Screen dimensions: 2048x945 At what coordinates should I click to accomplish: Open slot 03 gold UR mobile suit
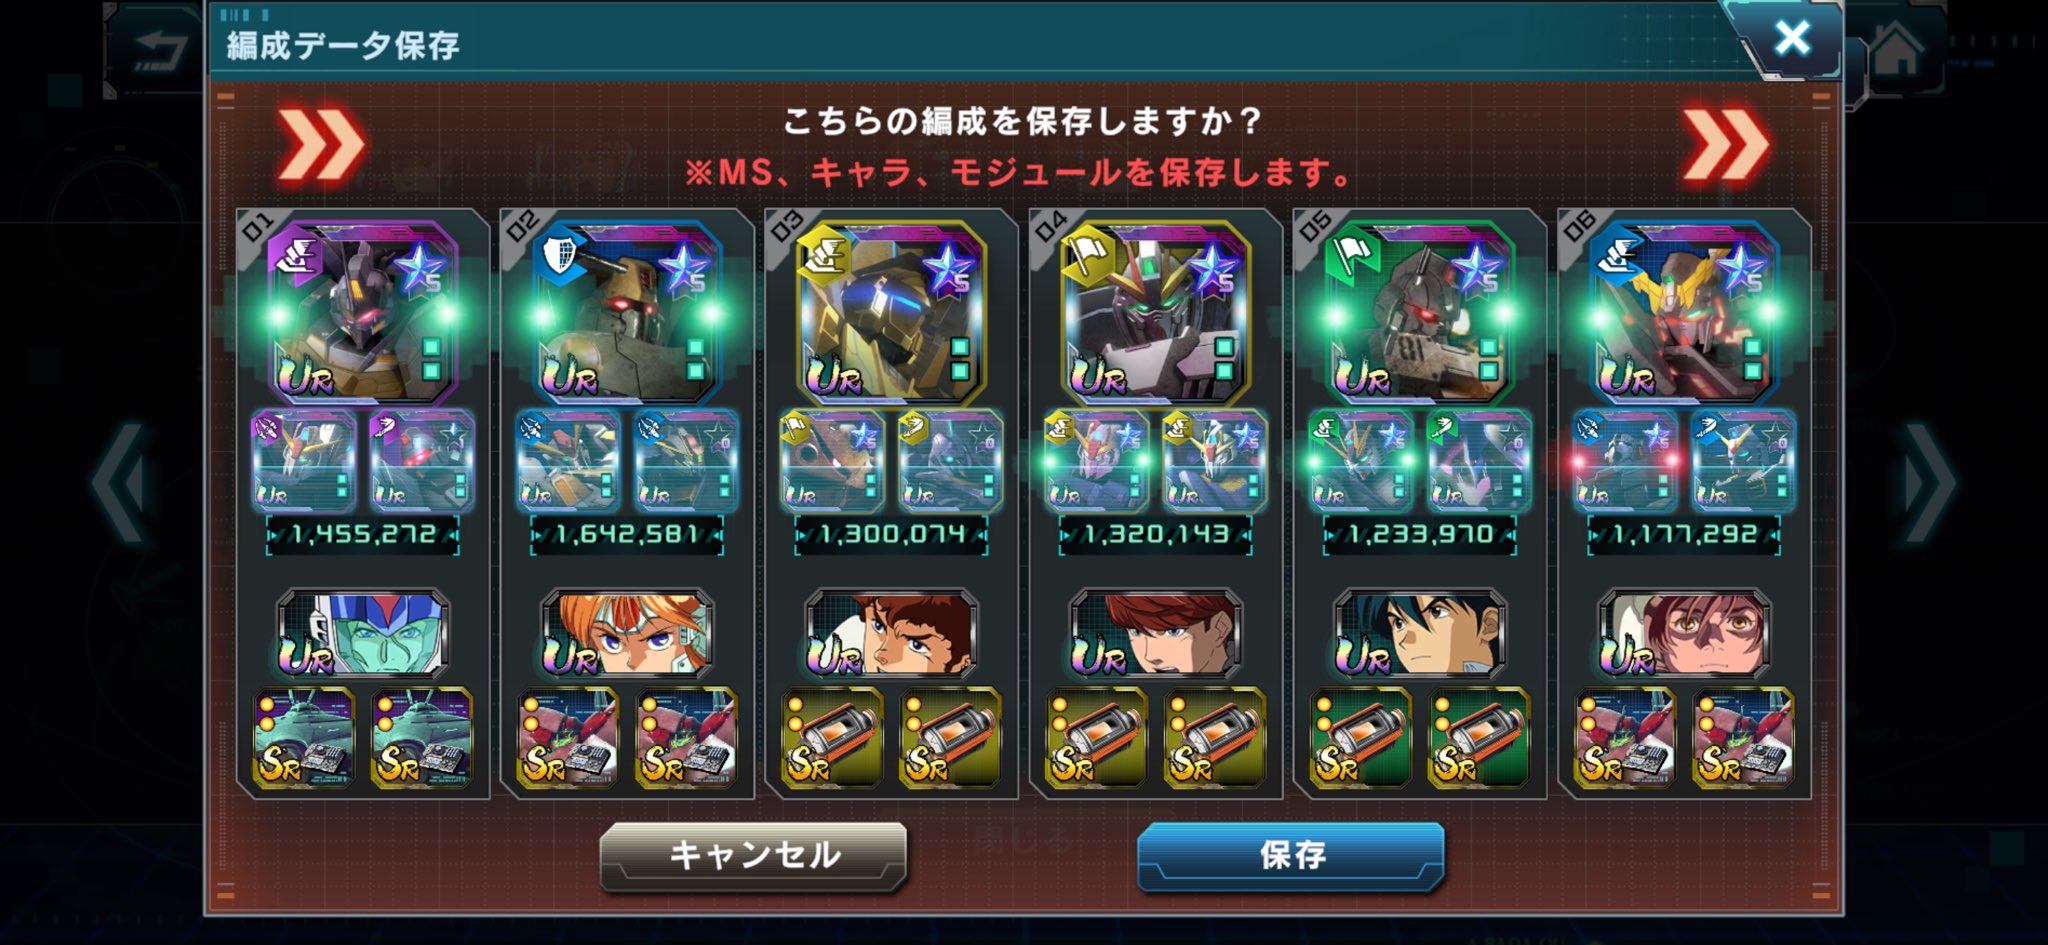[x=891, y=311]
